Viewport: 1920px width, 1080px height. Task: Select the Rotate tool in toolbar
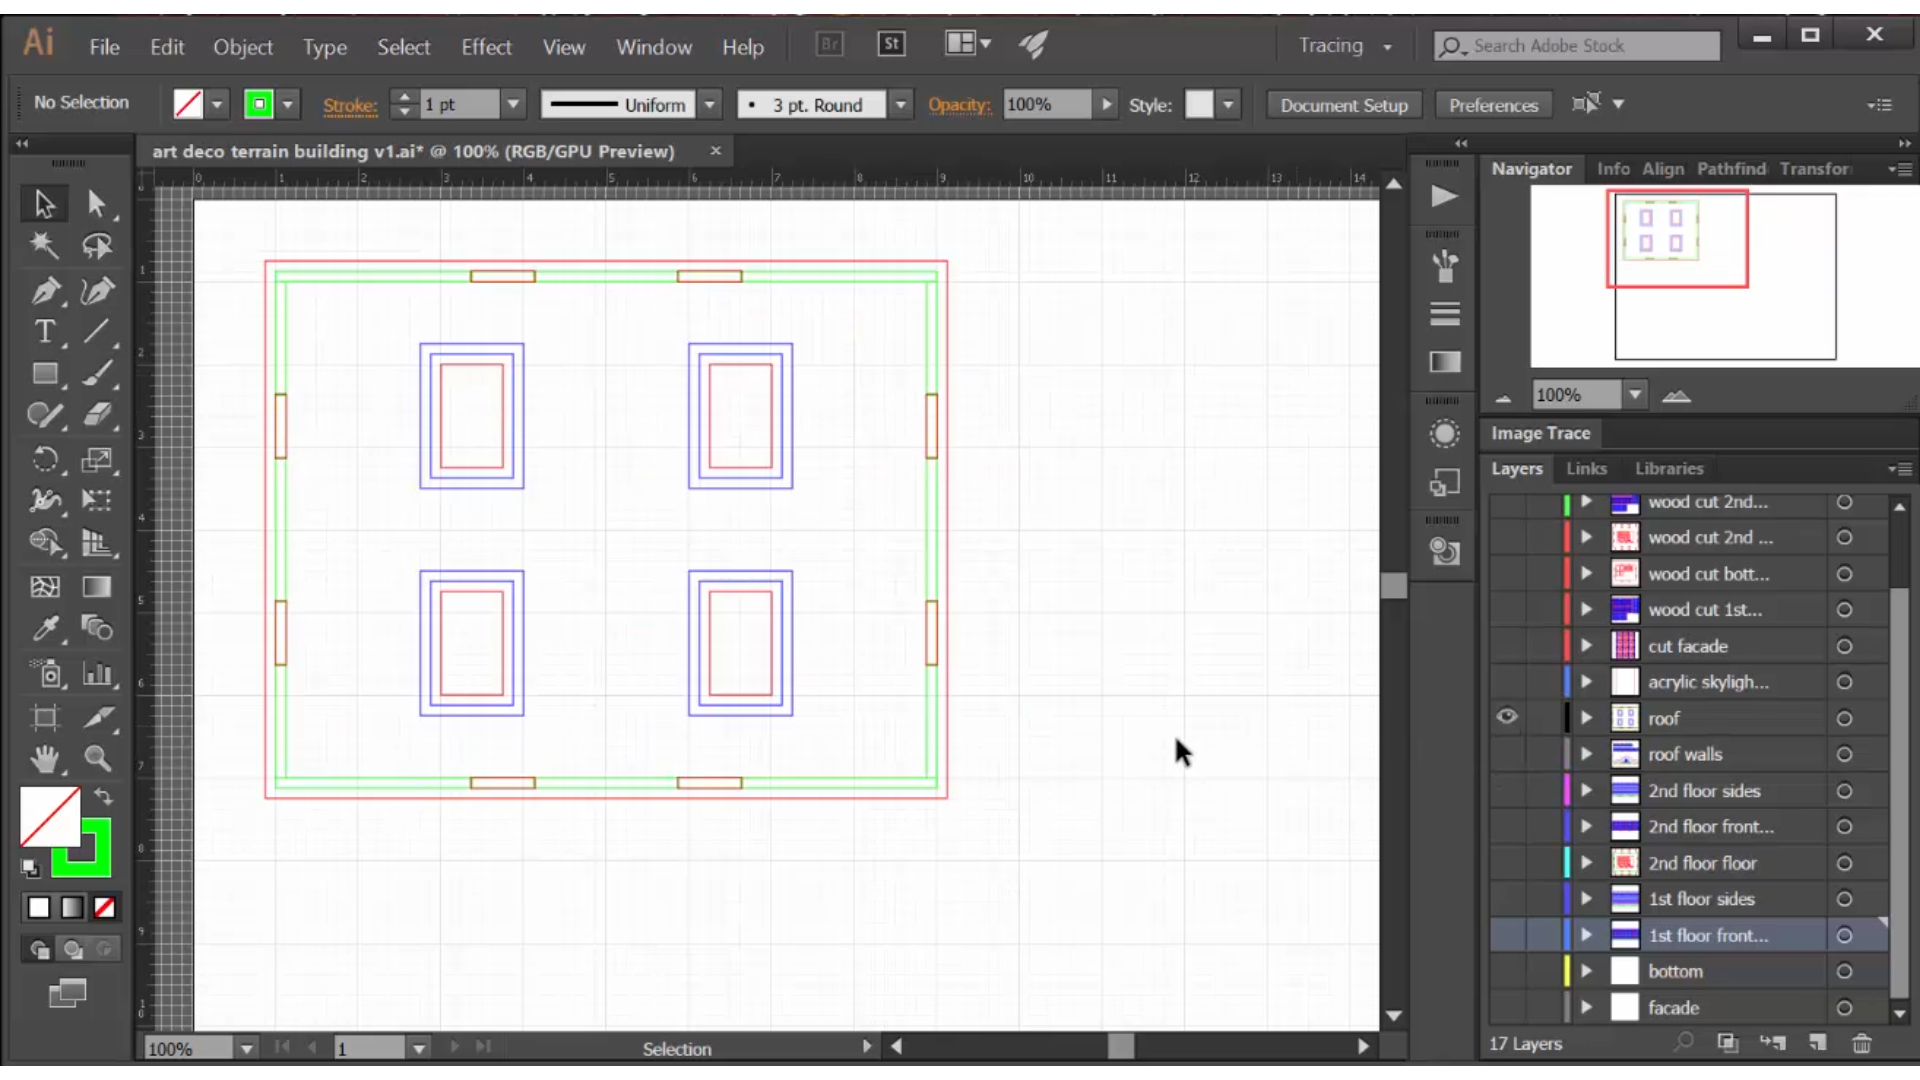[x=44, y=458]
